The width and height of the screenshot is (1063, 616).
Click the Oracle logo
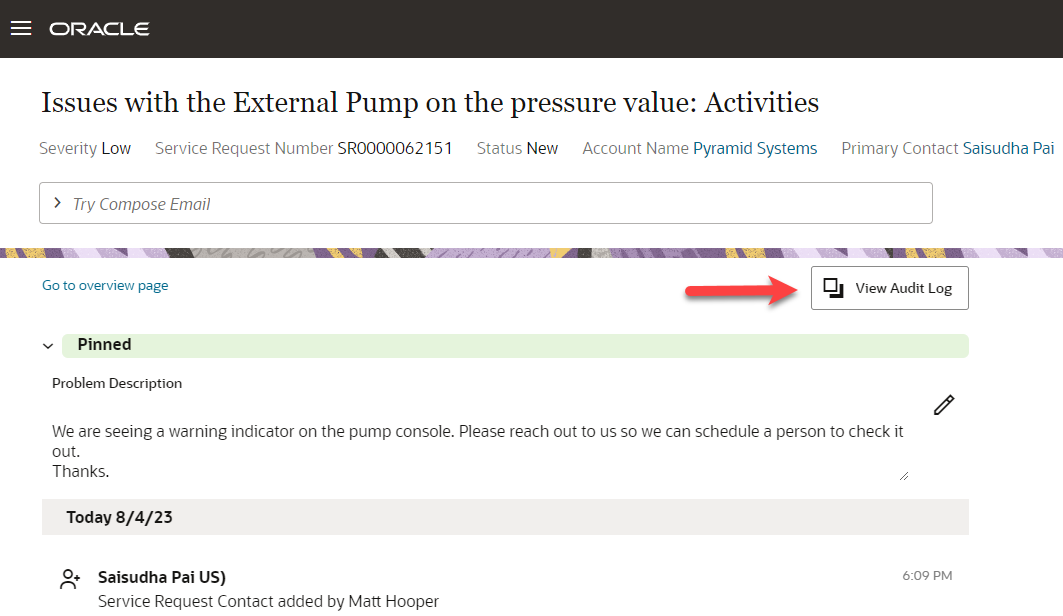pyautogui.click(x=100, y=29)
